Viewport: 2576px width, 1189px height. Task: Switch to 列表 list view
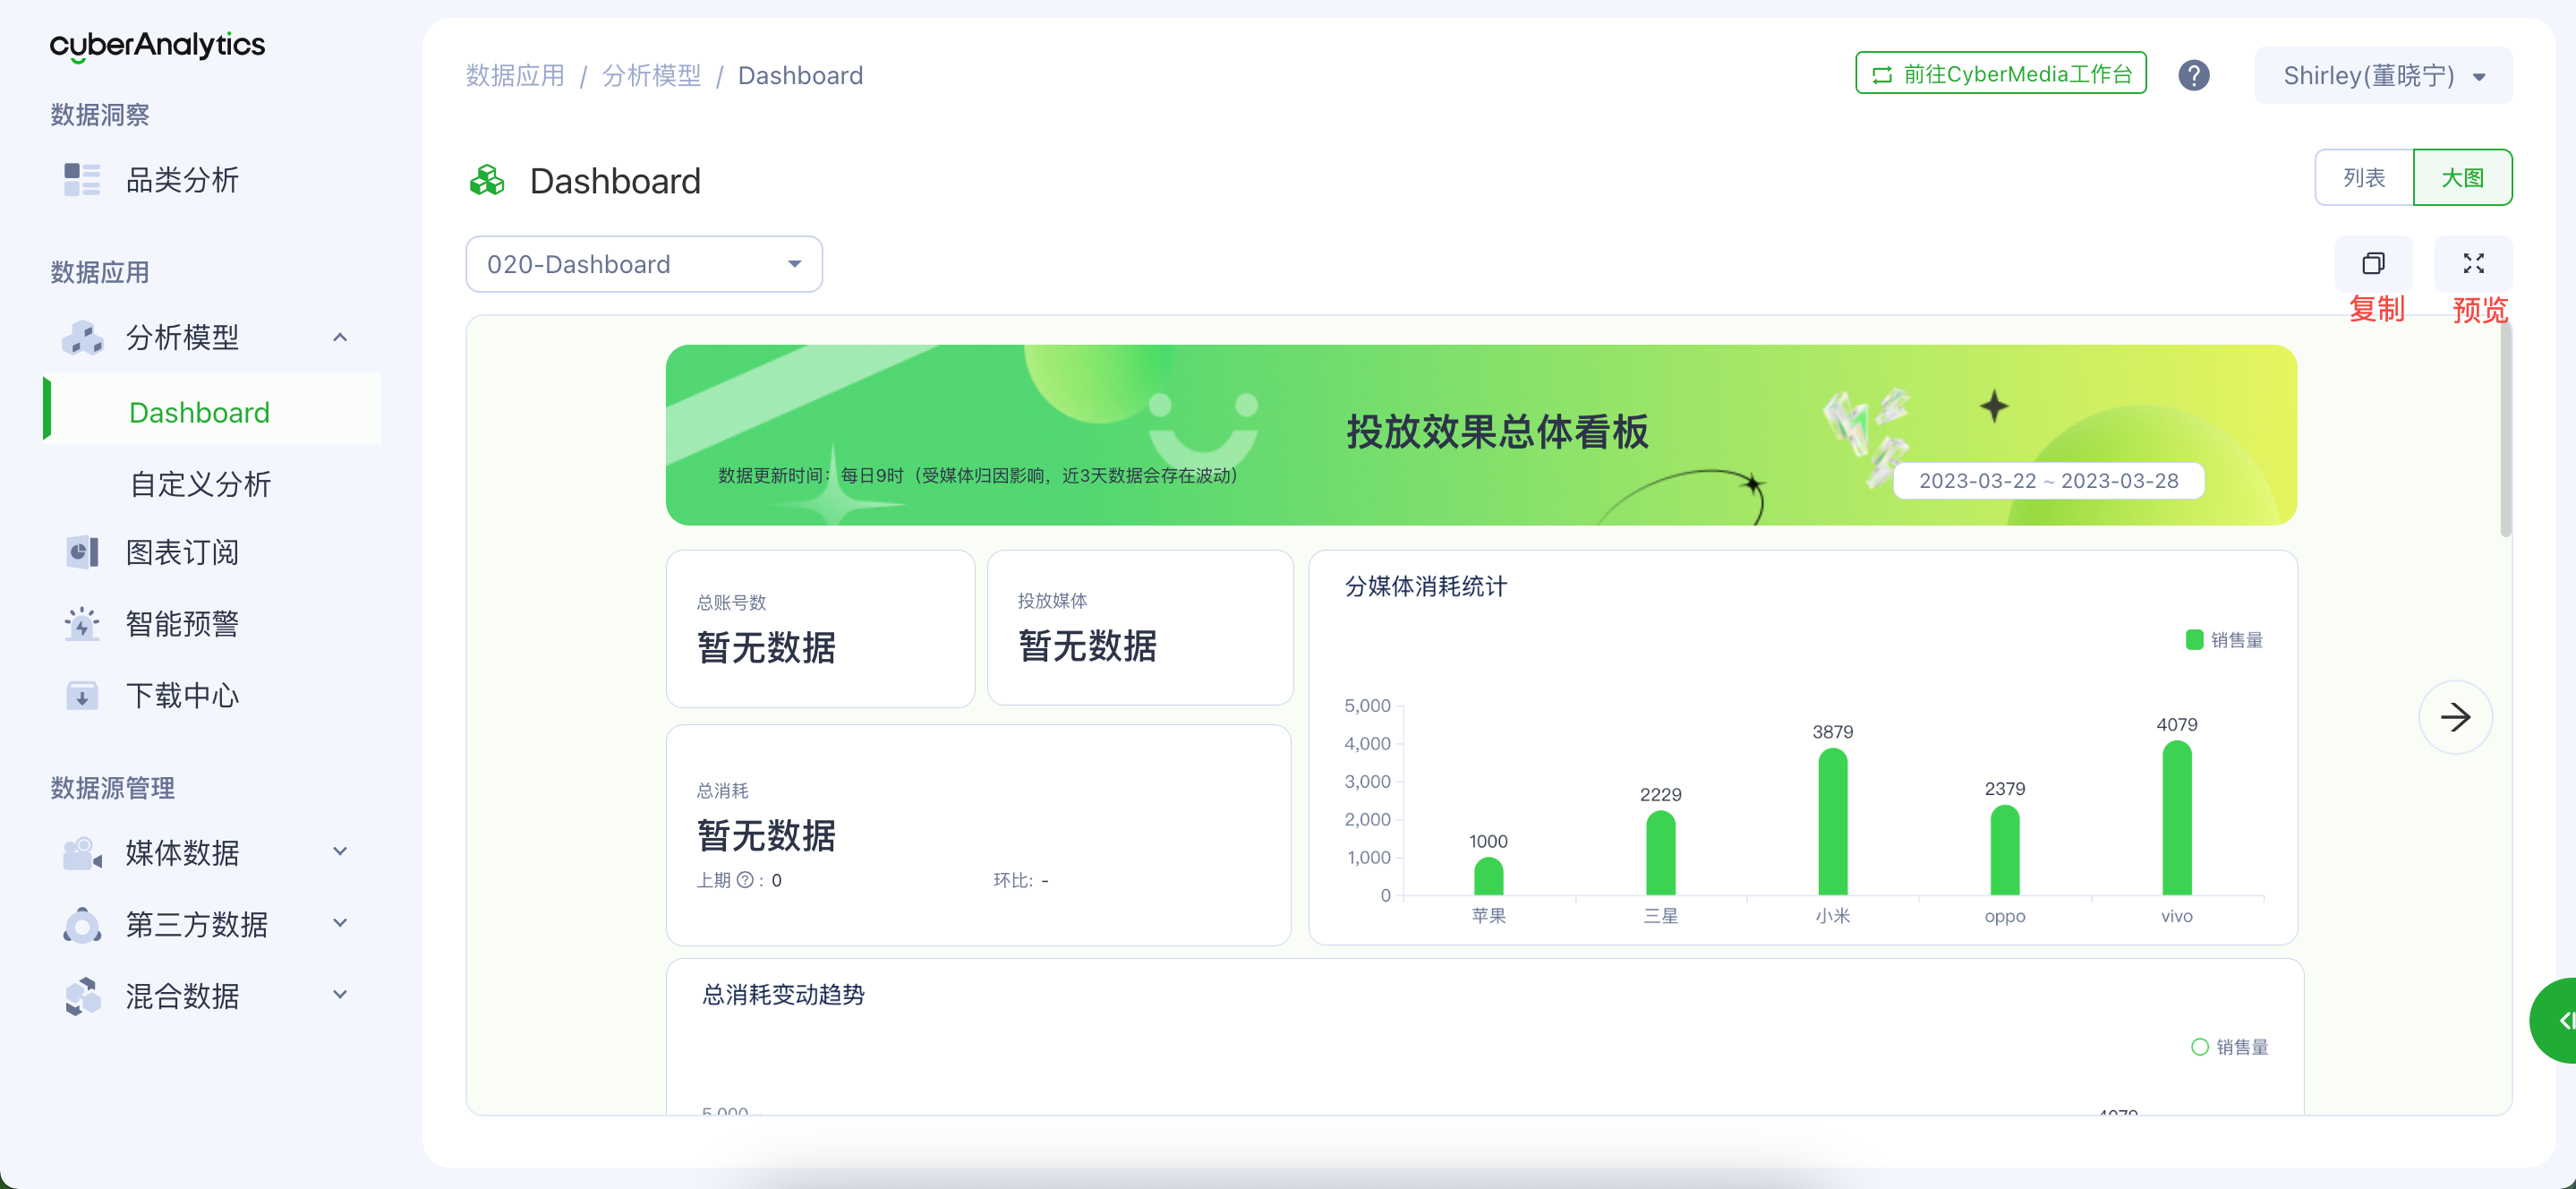point(2363,178)
